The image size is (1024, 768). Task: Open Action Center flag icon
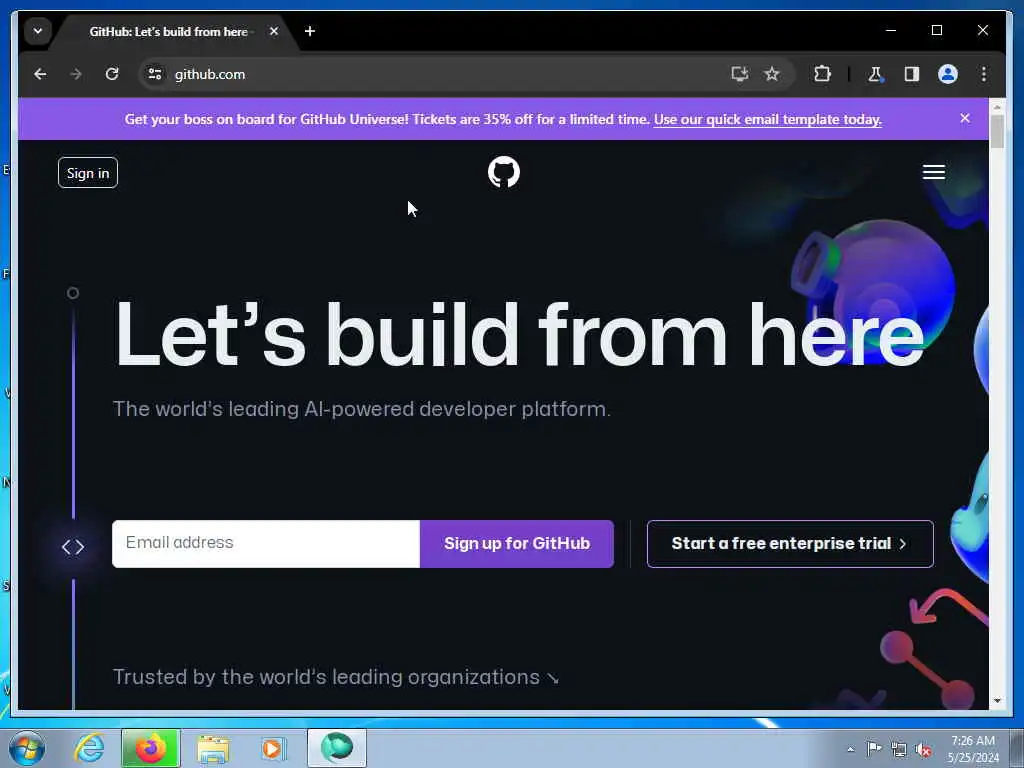874,748
